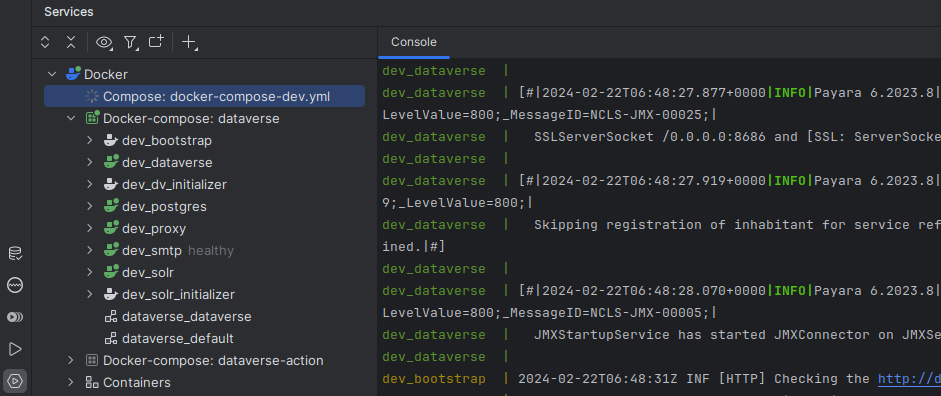Click the dev_bootstrap console log prefix

coord(434,379)
